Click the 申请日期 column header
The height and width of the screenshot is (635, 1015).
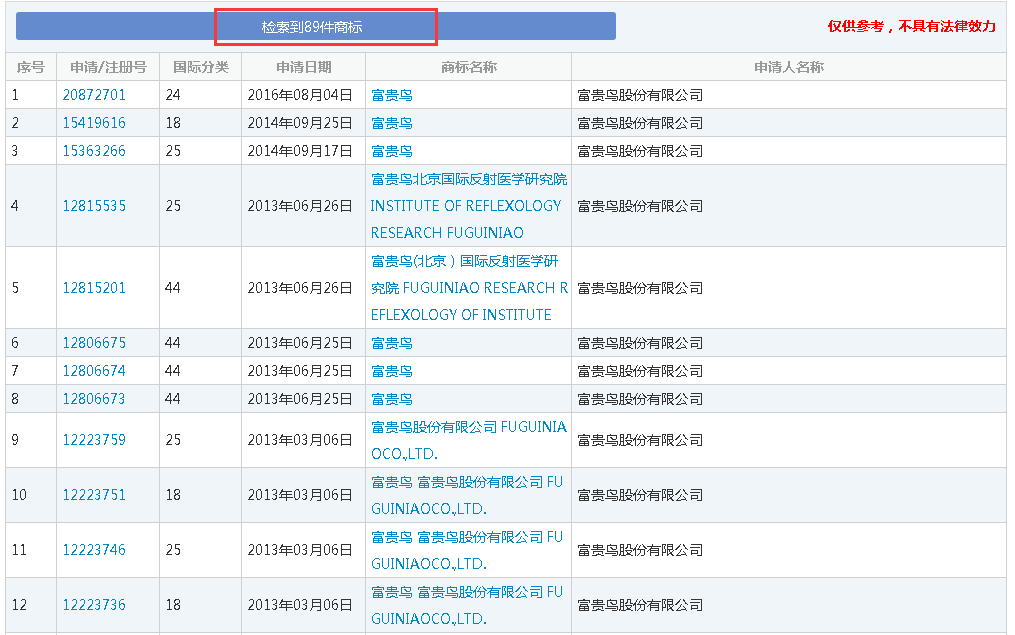pos(304,67)
